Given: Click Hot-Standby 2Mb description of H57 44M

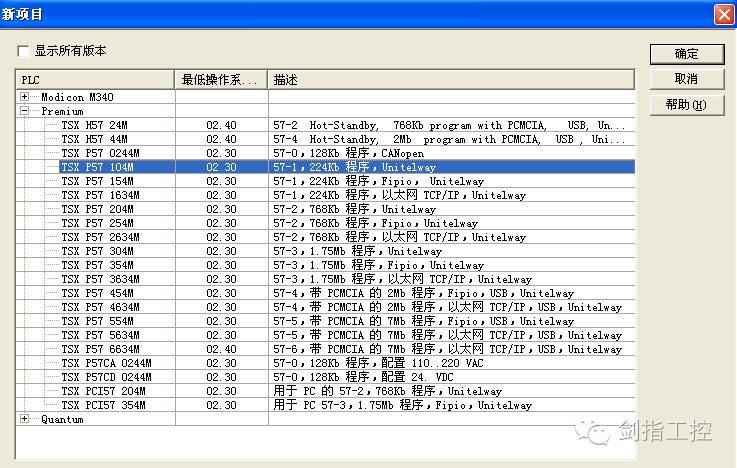Looking at the screenshot, I should [x=449, y=140].
